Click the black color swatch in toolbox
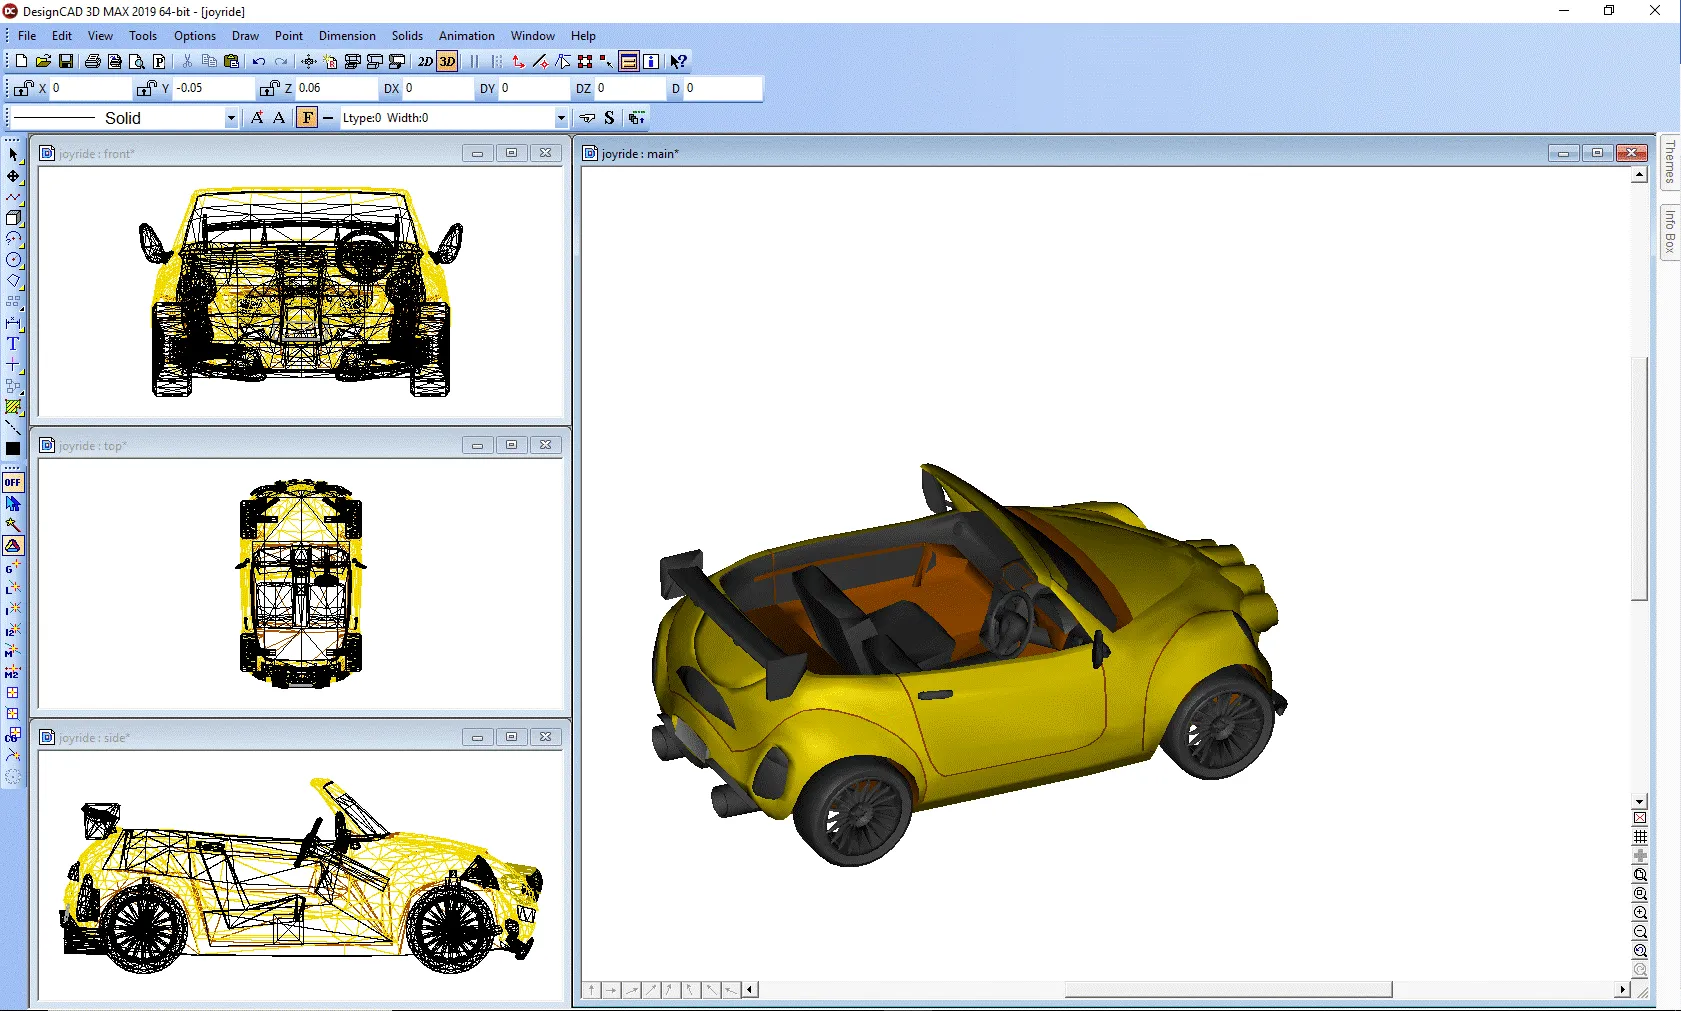The height and width of the screenshot is (1011, 1681). pos(13,449)
